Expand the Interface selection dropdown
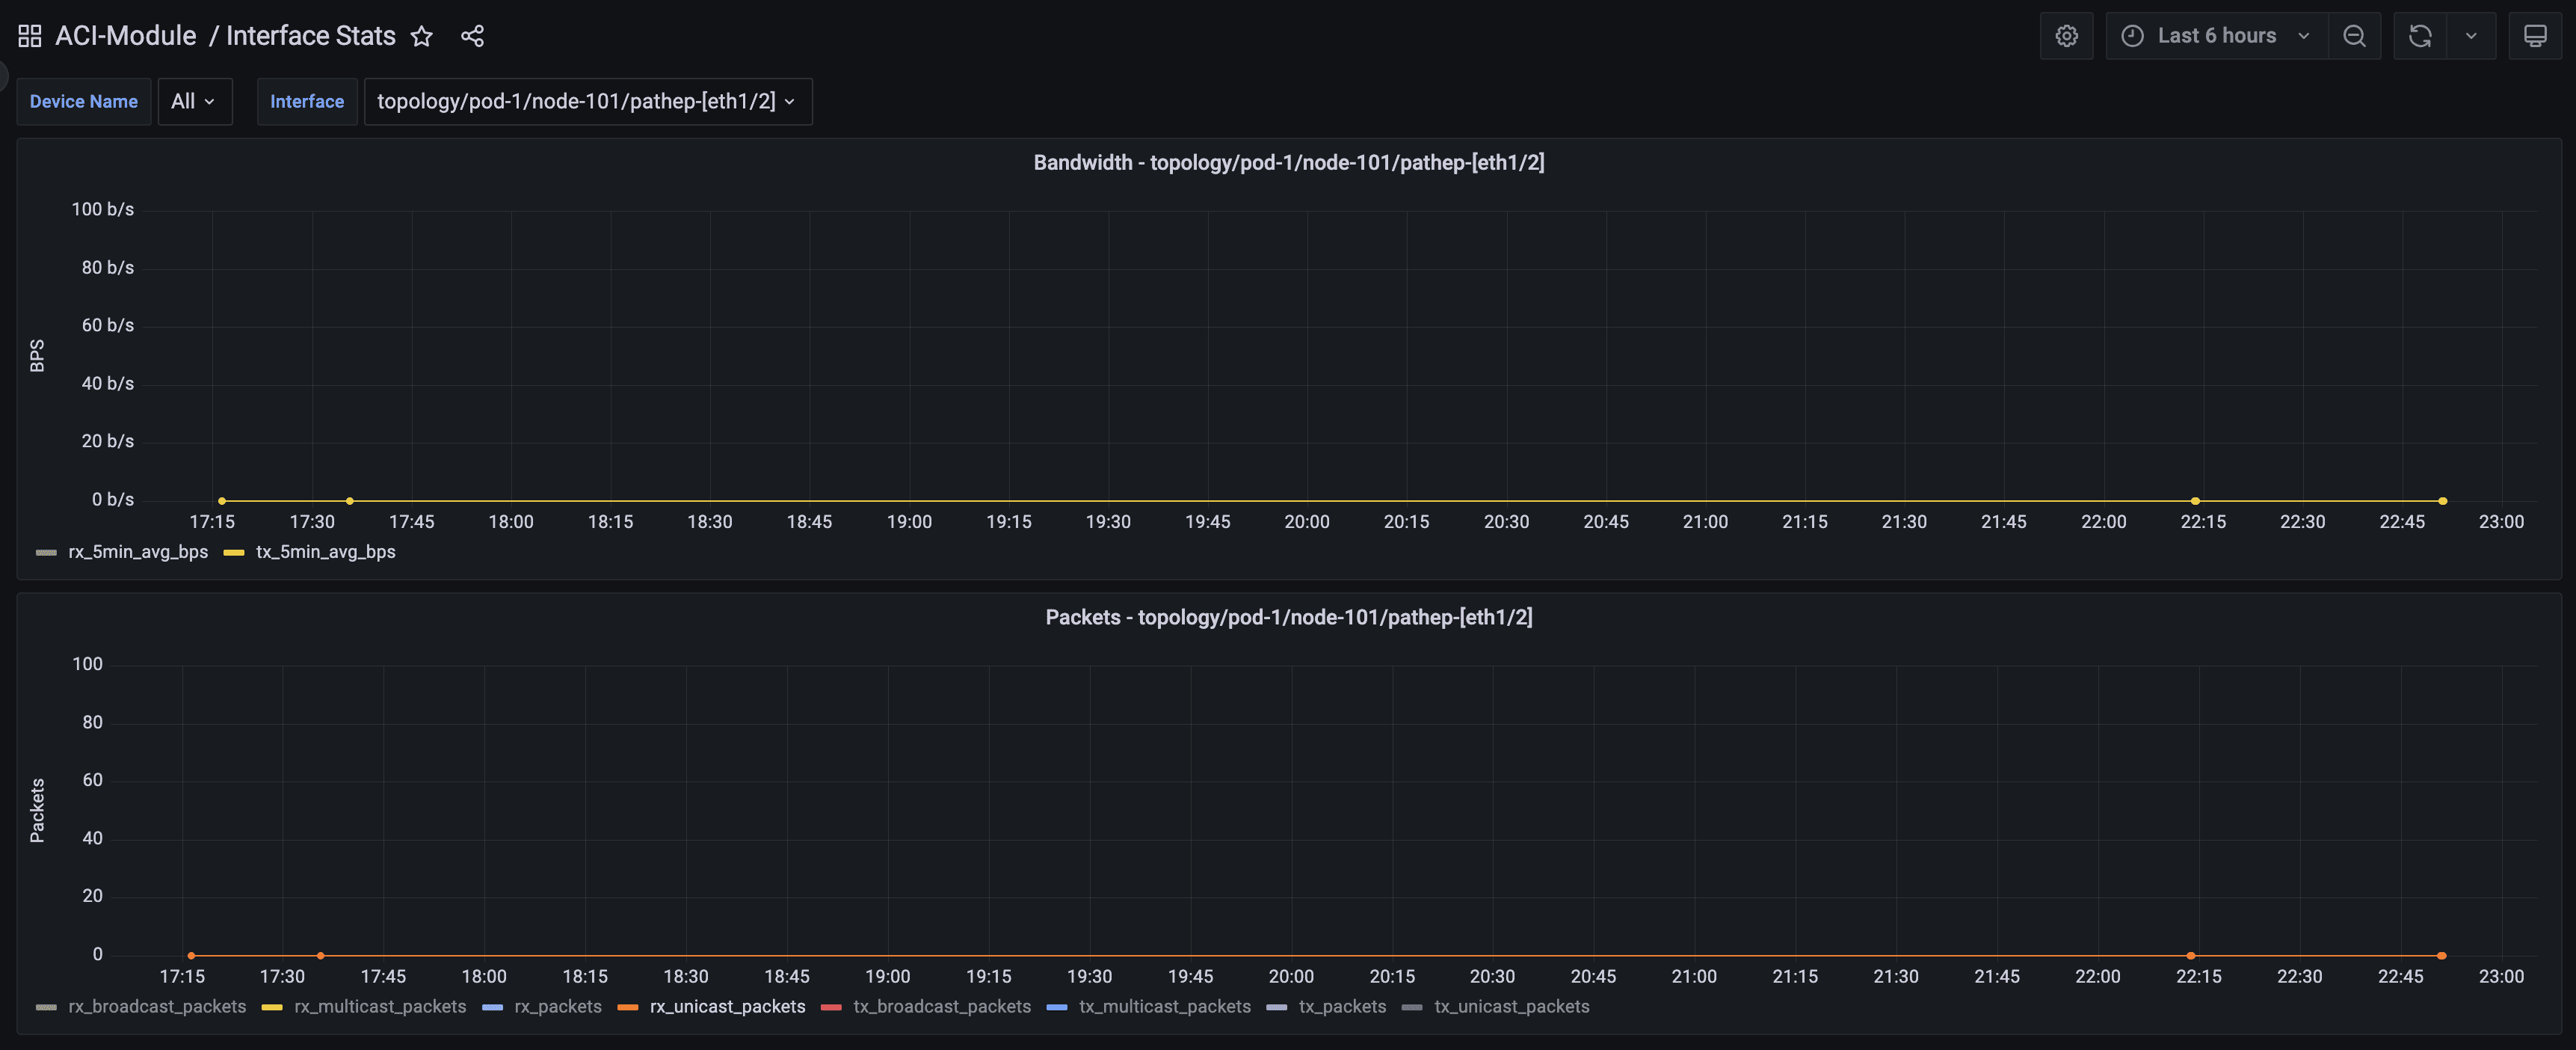 pos(587,101)
